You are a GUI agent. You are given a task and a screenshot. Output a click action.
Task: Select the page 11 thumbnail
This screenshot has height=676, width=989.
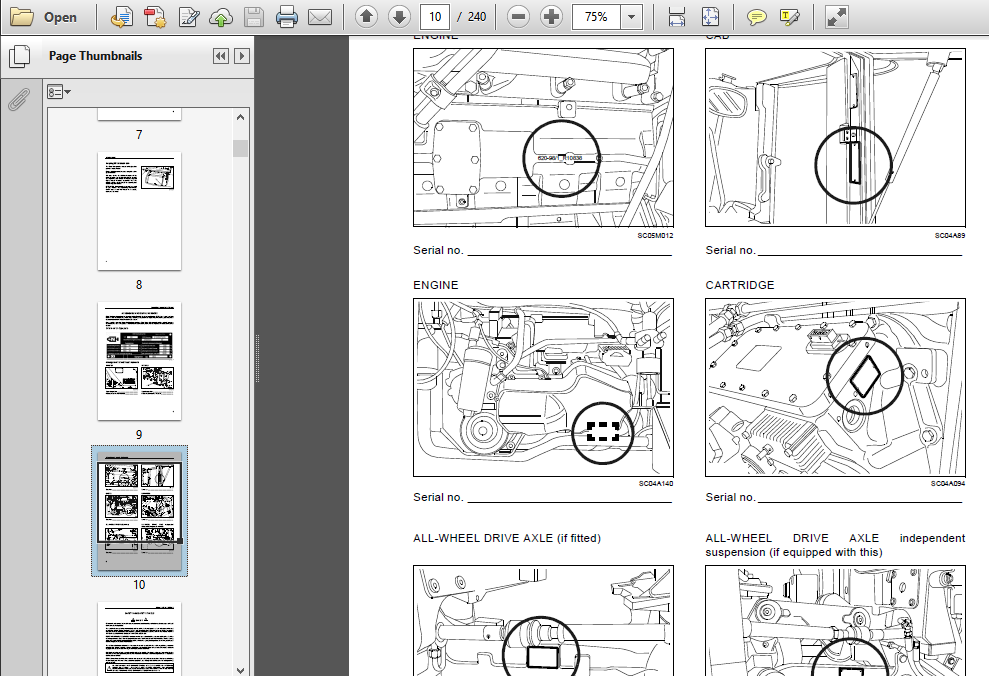[x=139, y=639]
